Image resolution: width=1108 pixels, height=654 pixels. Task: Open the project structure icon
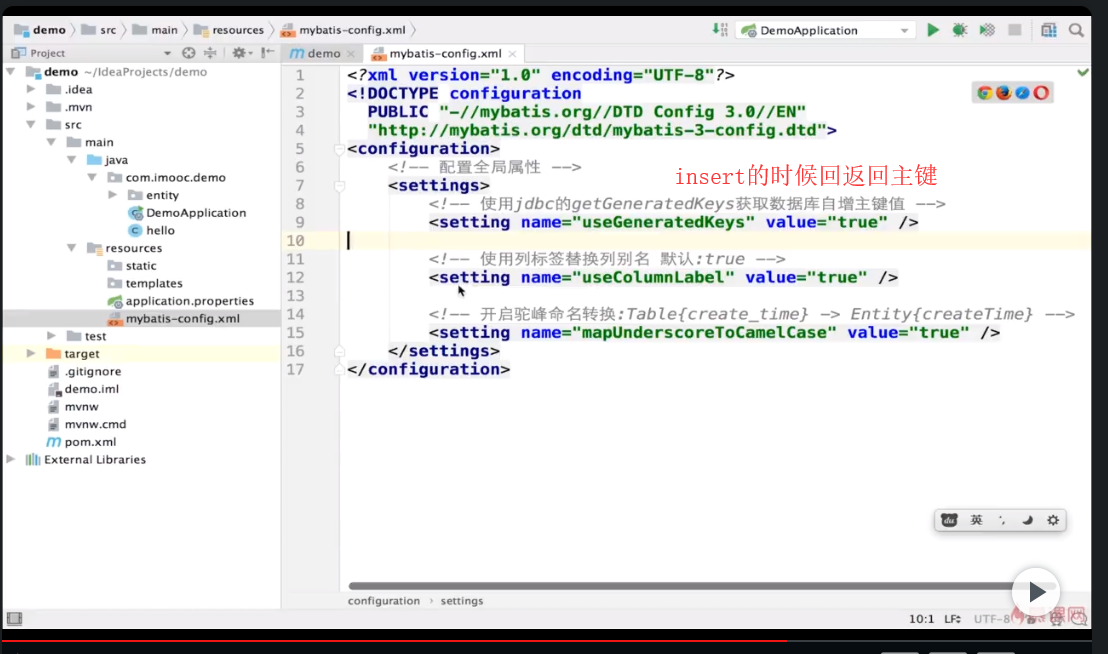point(1049,30)
